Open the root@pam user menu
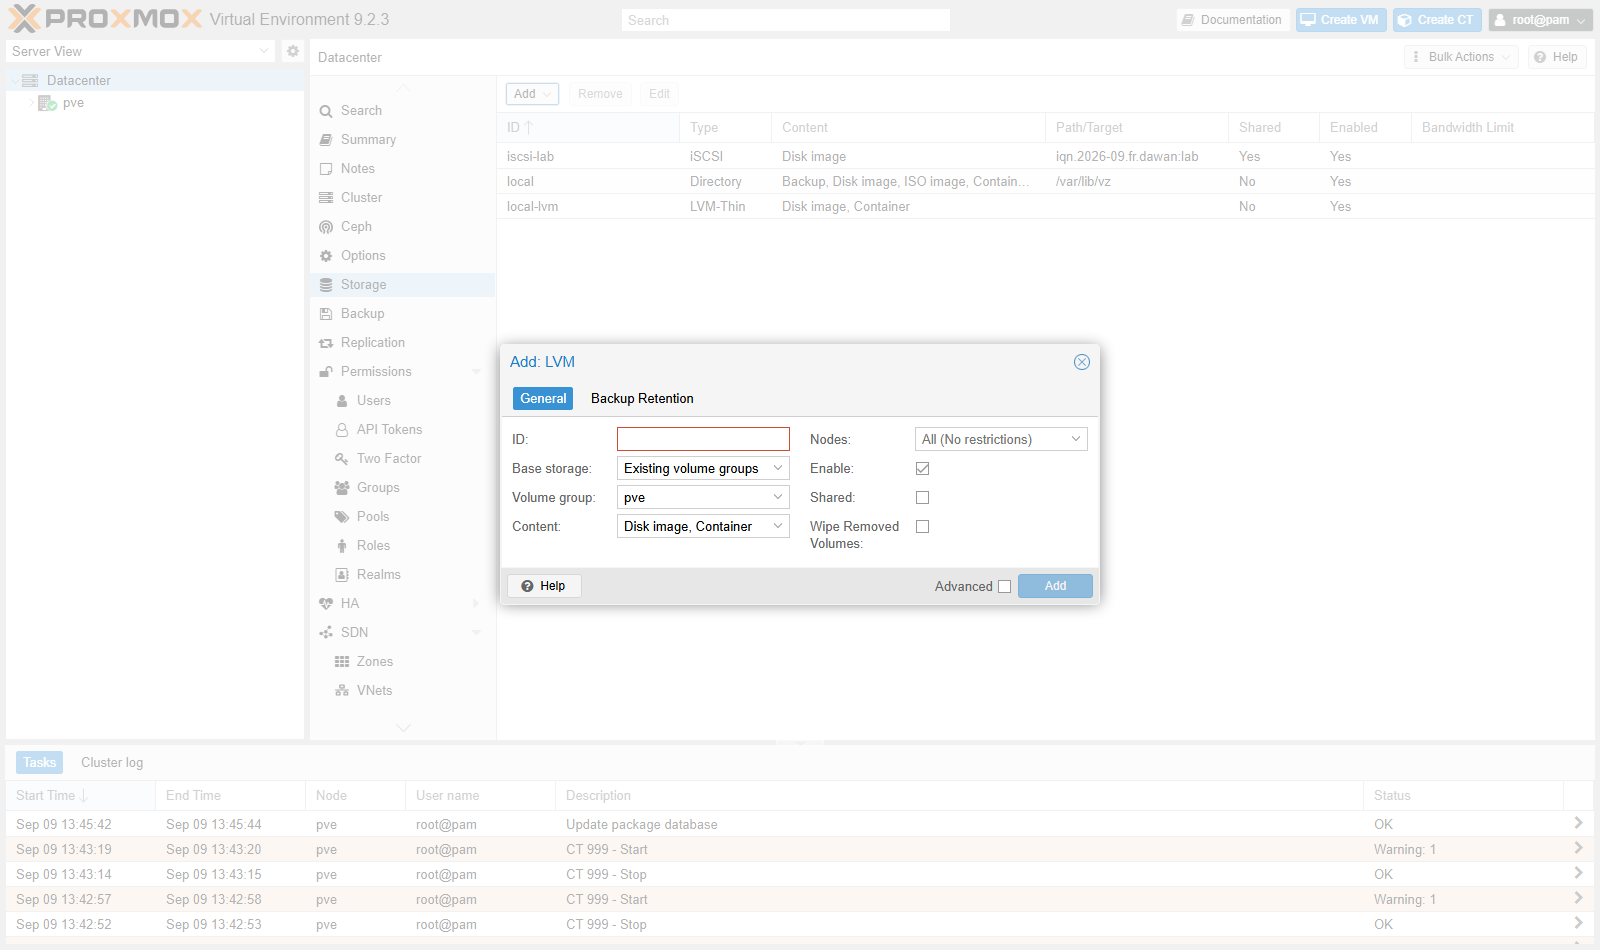The image size is (1600, 950). tap(1540, 20)
